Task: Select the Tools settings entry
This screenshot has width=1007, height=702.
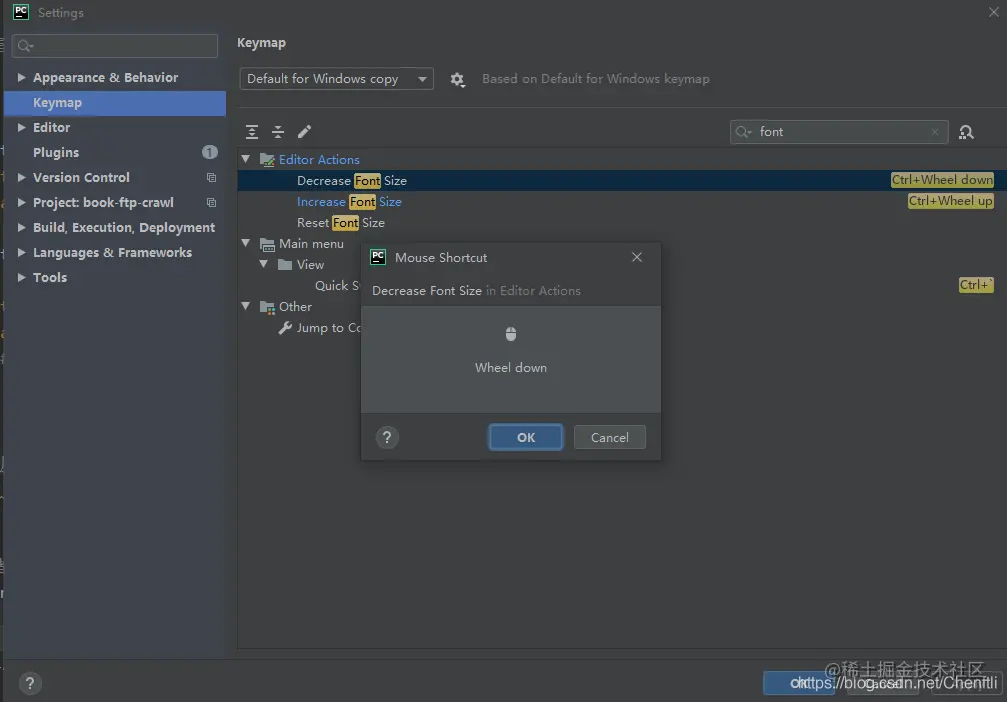Action: click(x=49, y=277)
